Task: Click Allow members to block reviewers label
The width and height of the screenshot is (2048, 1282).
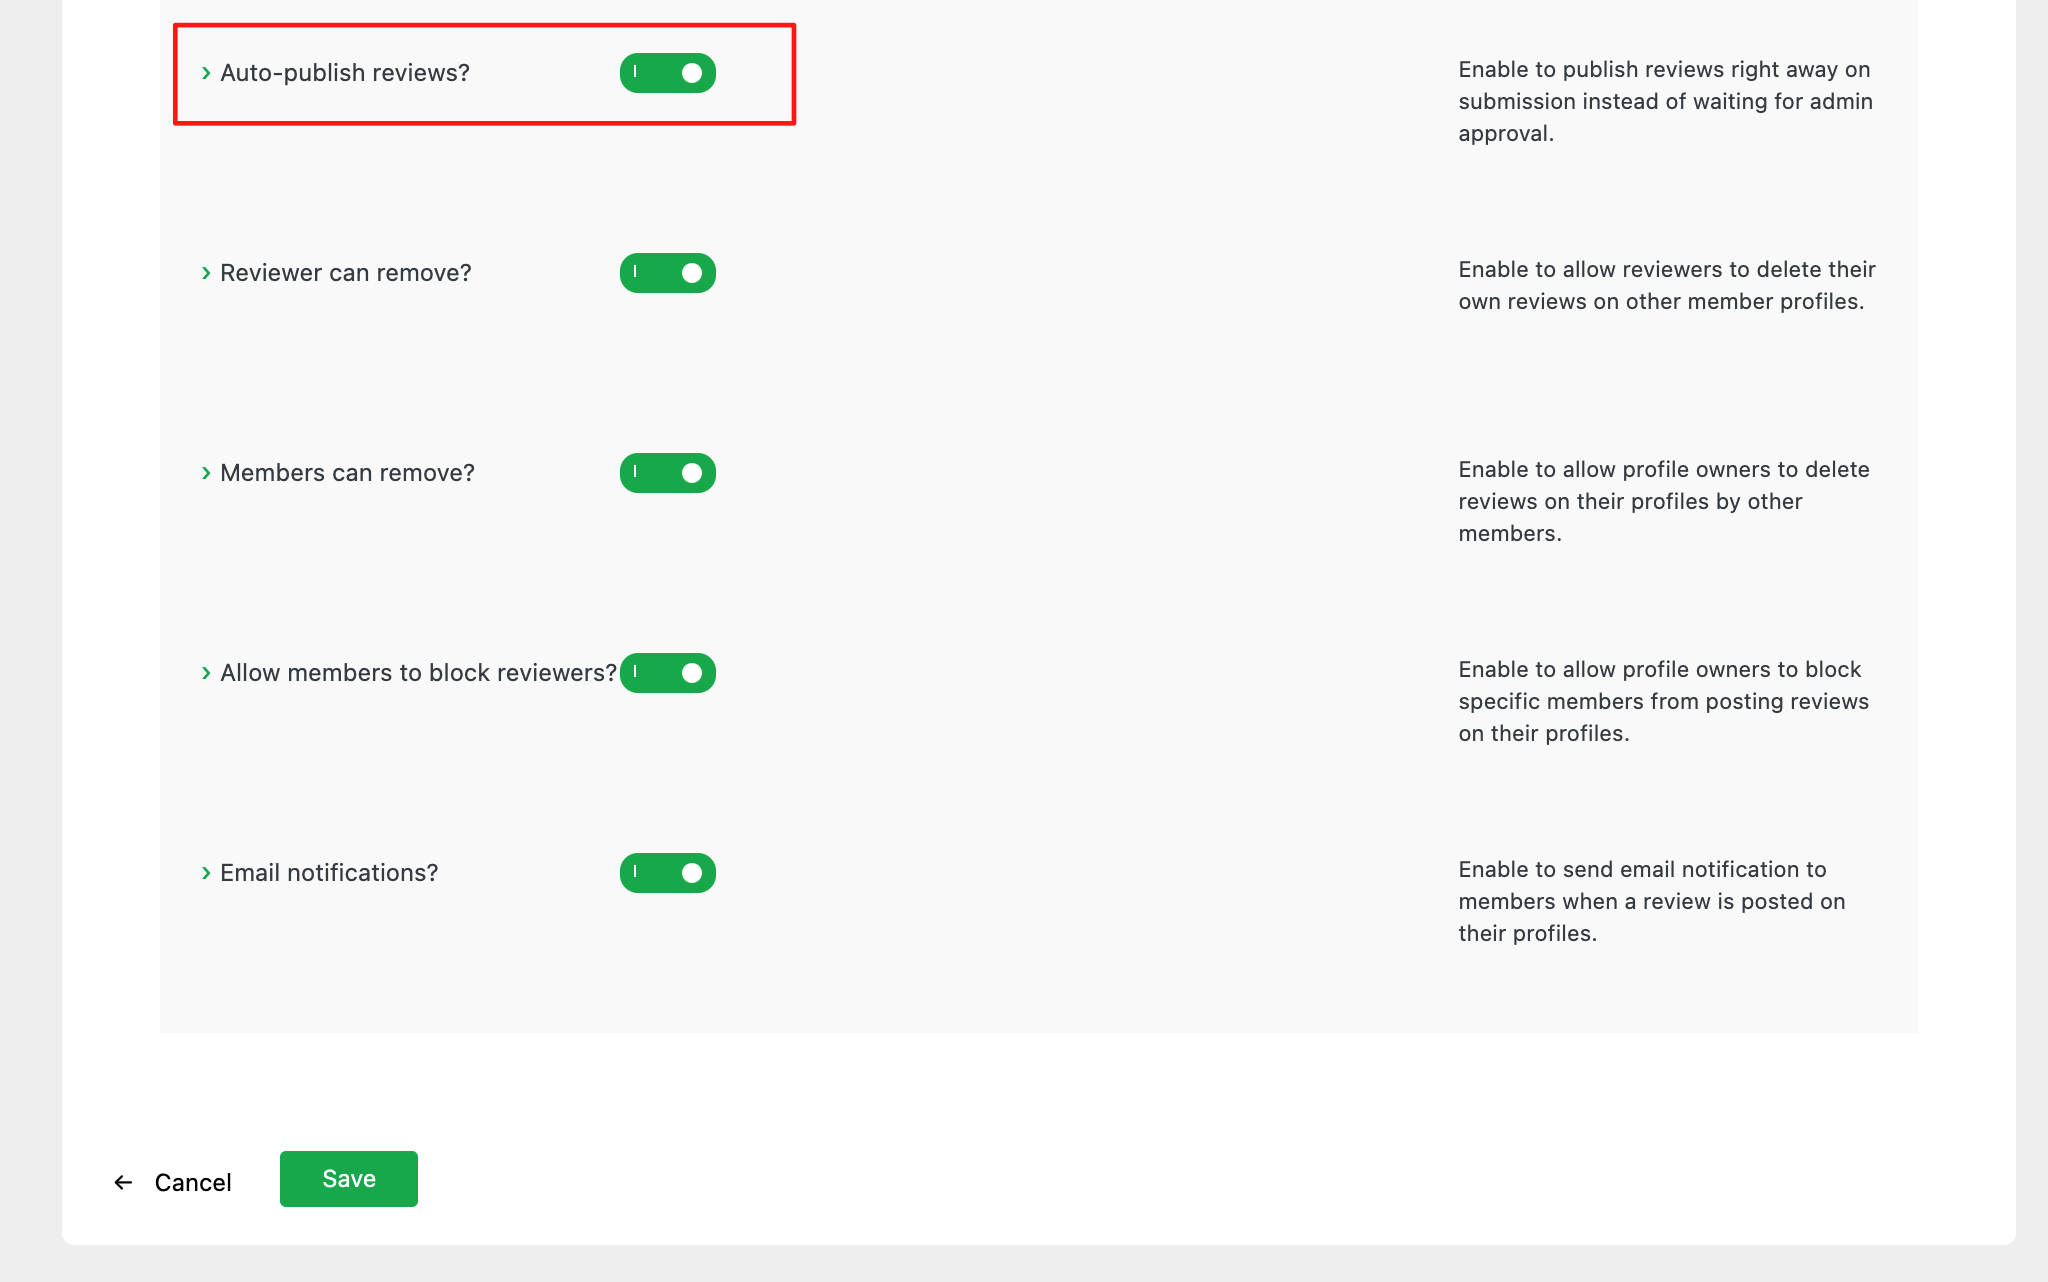Action: 418,673
